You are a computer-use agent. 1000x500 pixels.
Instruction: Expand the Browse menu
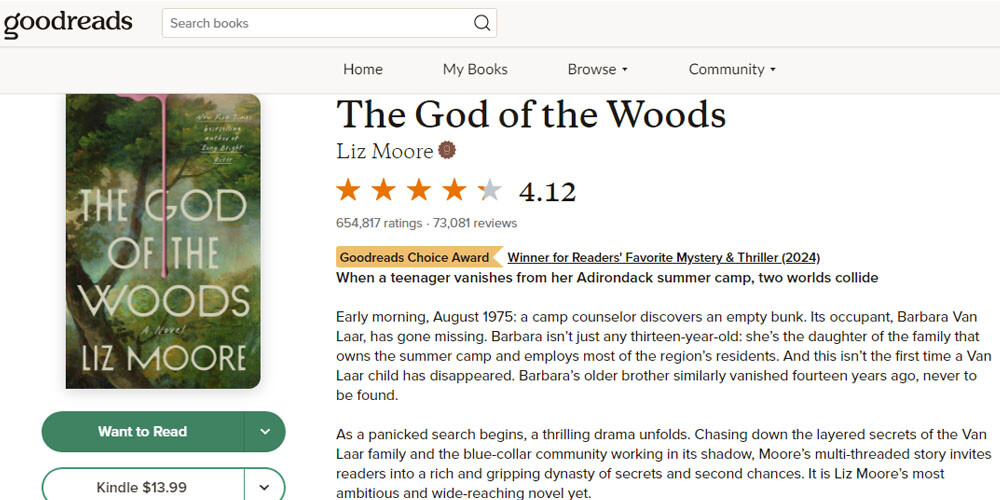point(598,69)
